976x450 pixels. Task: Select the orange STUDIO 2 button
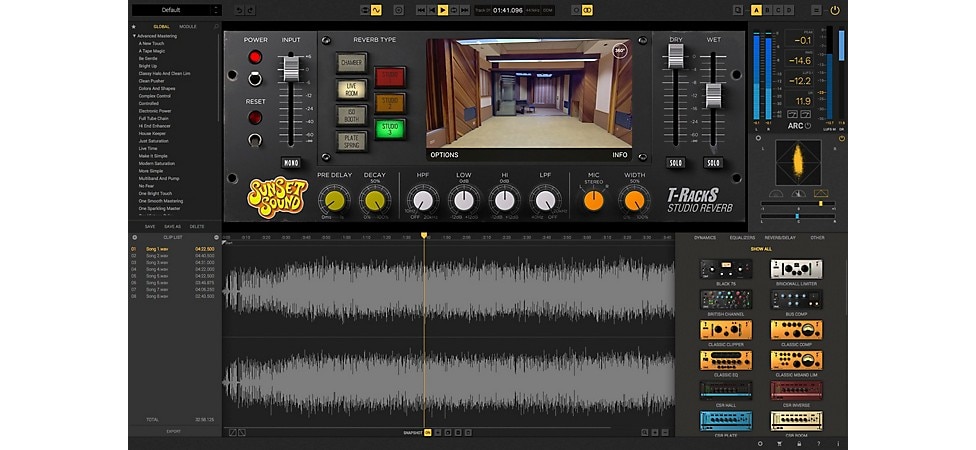[x=390, y=103]
